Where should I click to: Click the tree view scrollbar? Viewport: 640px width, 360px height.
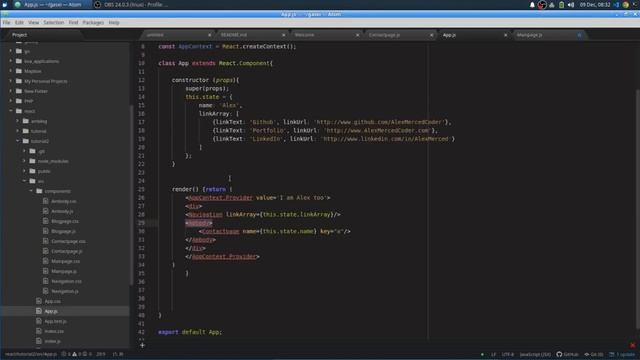[x=131, y=194]
